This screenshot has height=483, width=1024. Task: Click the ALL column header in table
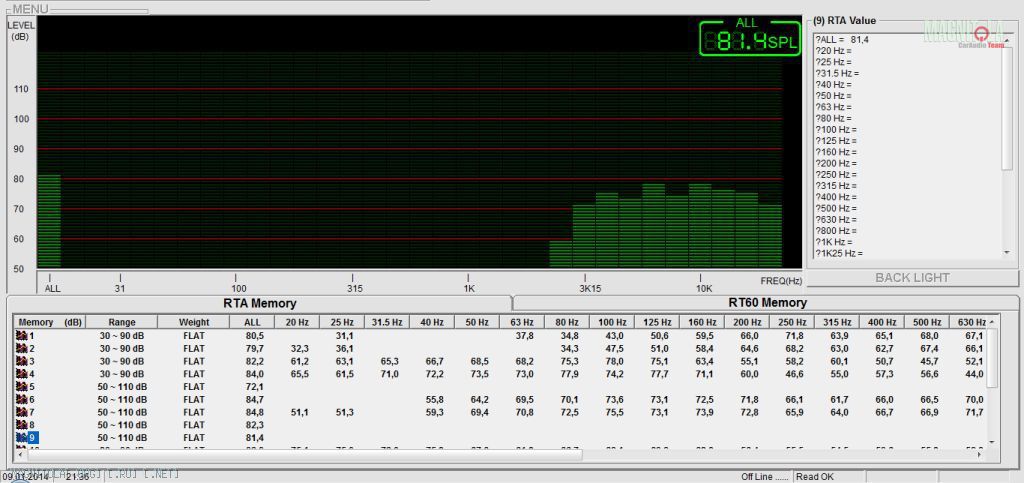pos(252,322)
